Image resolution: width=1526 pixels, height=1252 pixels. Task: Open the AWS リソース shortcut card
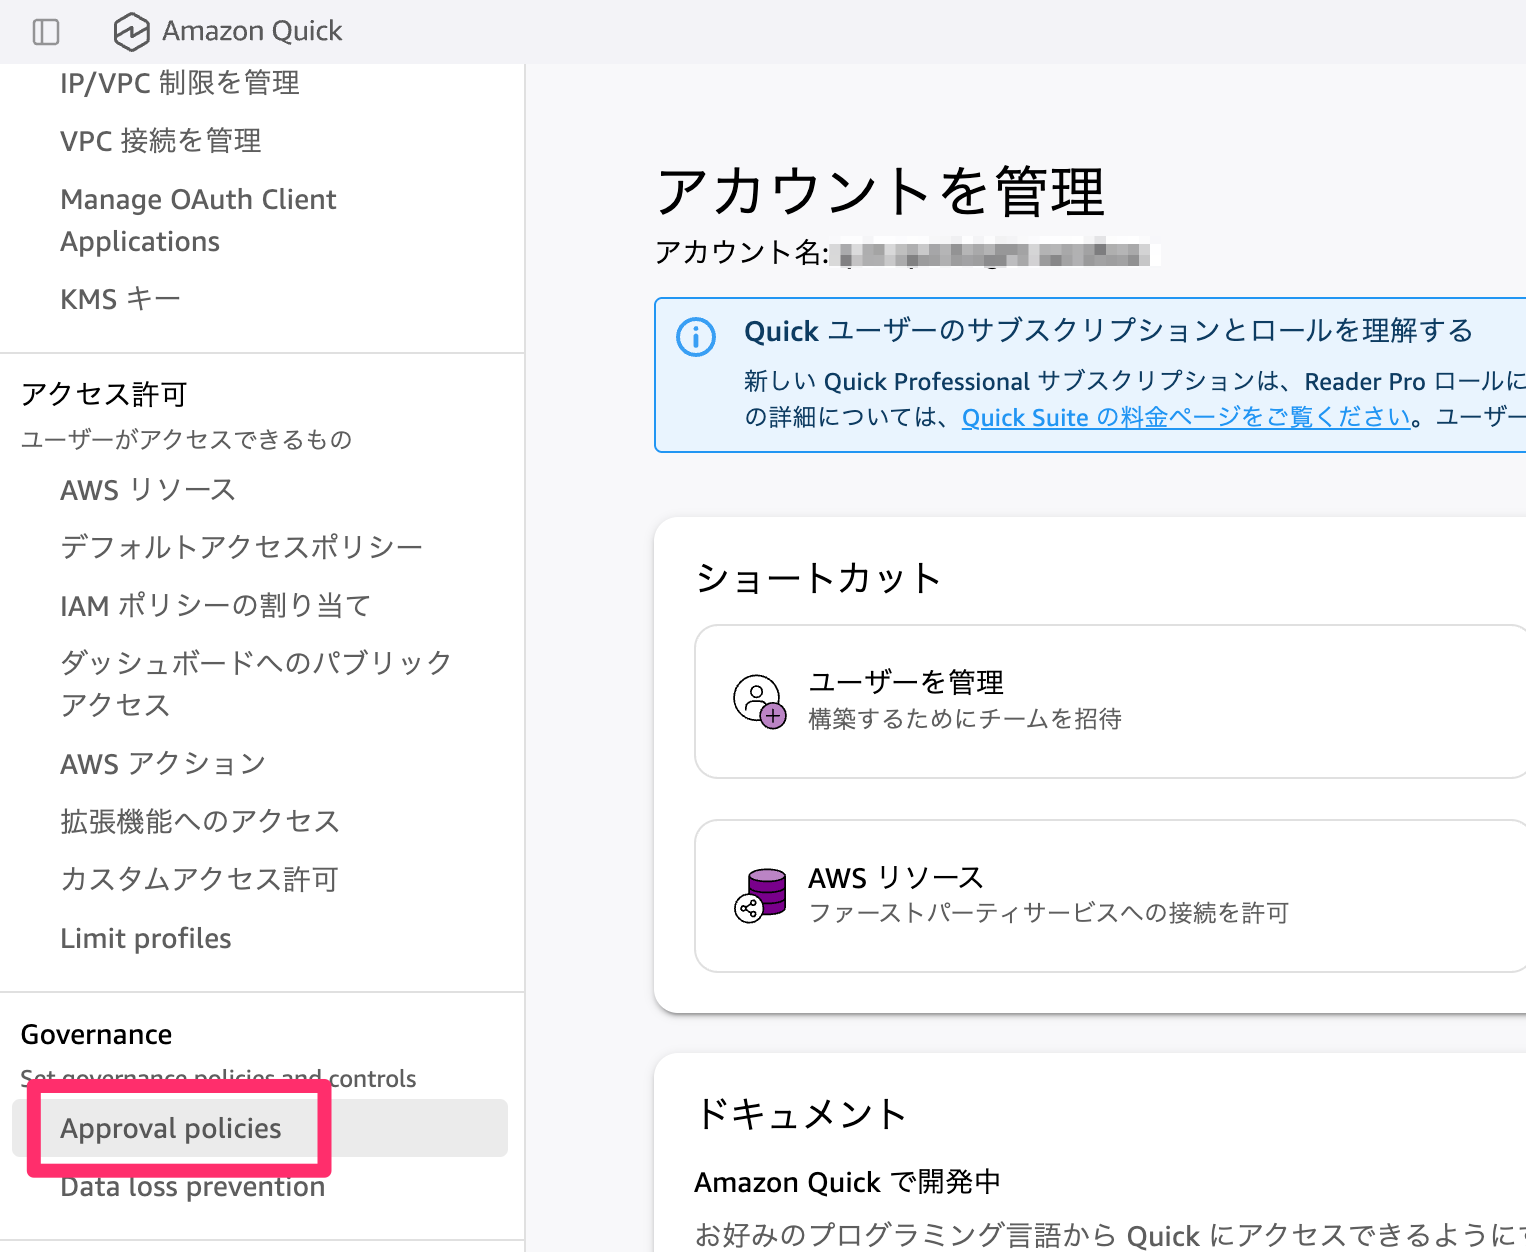1110,896
